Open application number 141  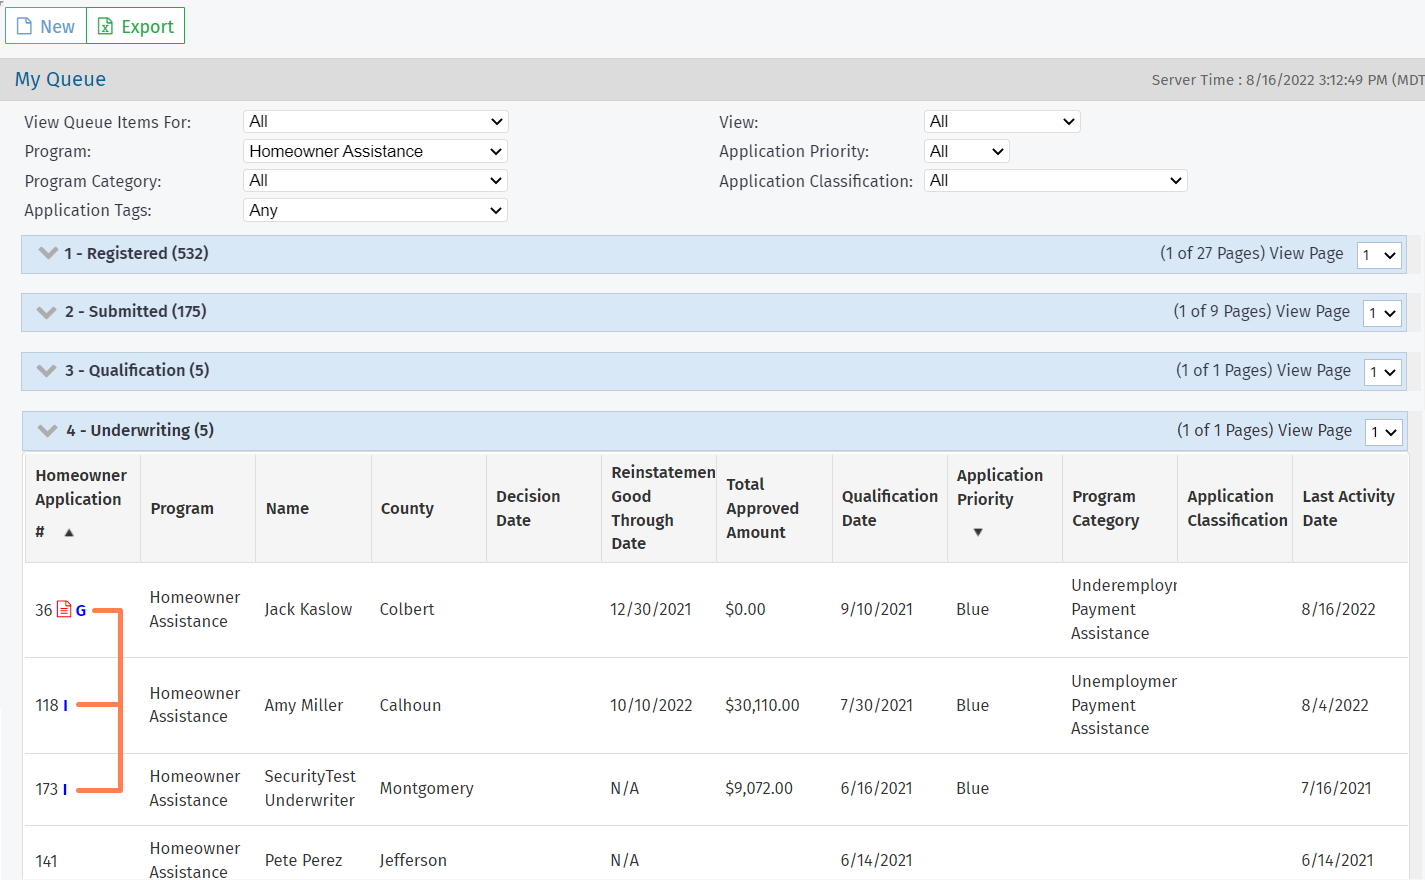[x=46, y=861]
